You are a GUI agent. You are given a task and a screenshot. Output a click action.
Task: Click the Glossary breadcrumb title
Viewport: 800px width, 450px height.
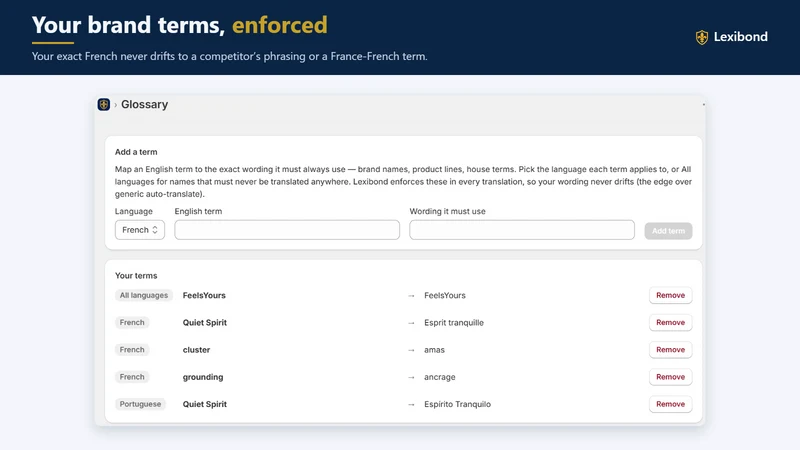coord(144,105)
